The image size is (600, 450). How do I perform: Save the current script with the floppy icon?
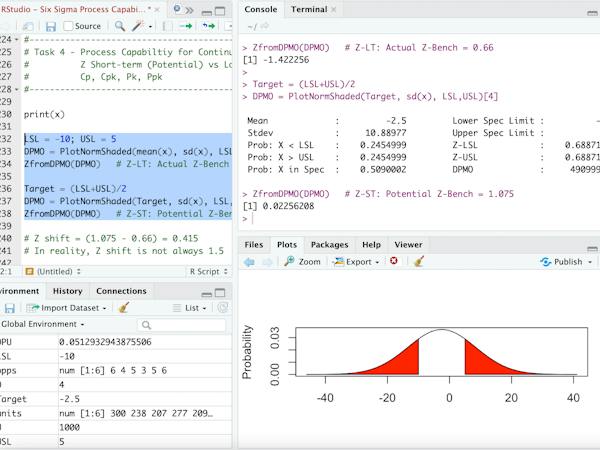(51, 26)
